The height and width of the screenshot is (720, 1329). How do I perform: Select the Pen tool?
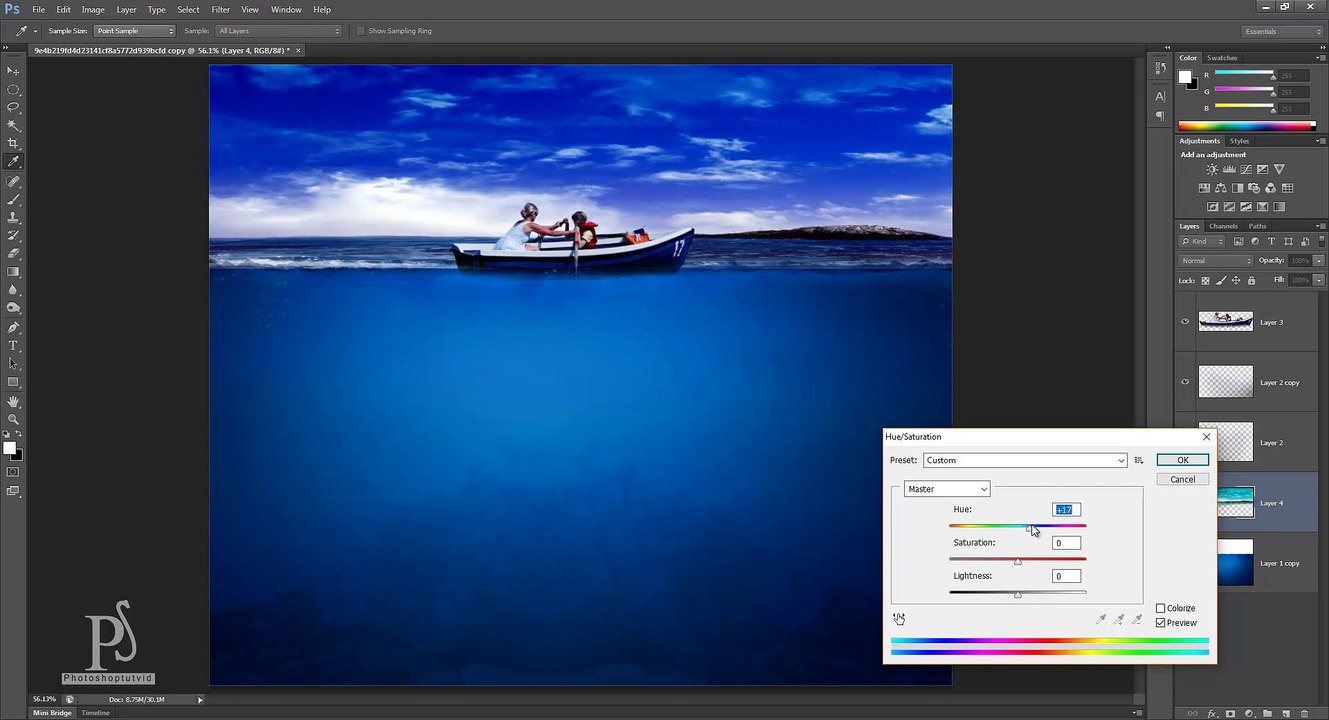pos(13,328)
